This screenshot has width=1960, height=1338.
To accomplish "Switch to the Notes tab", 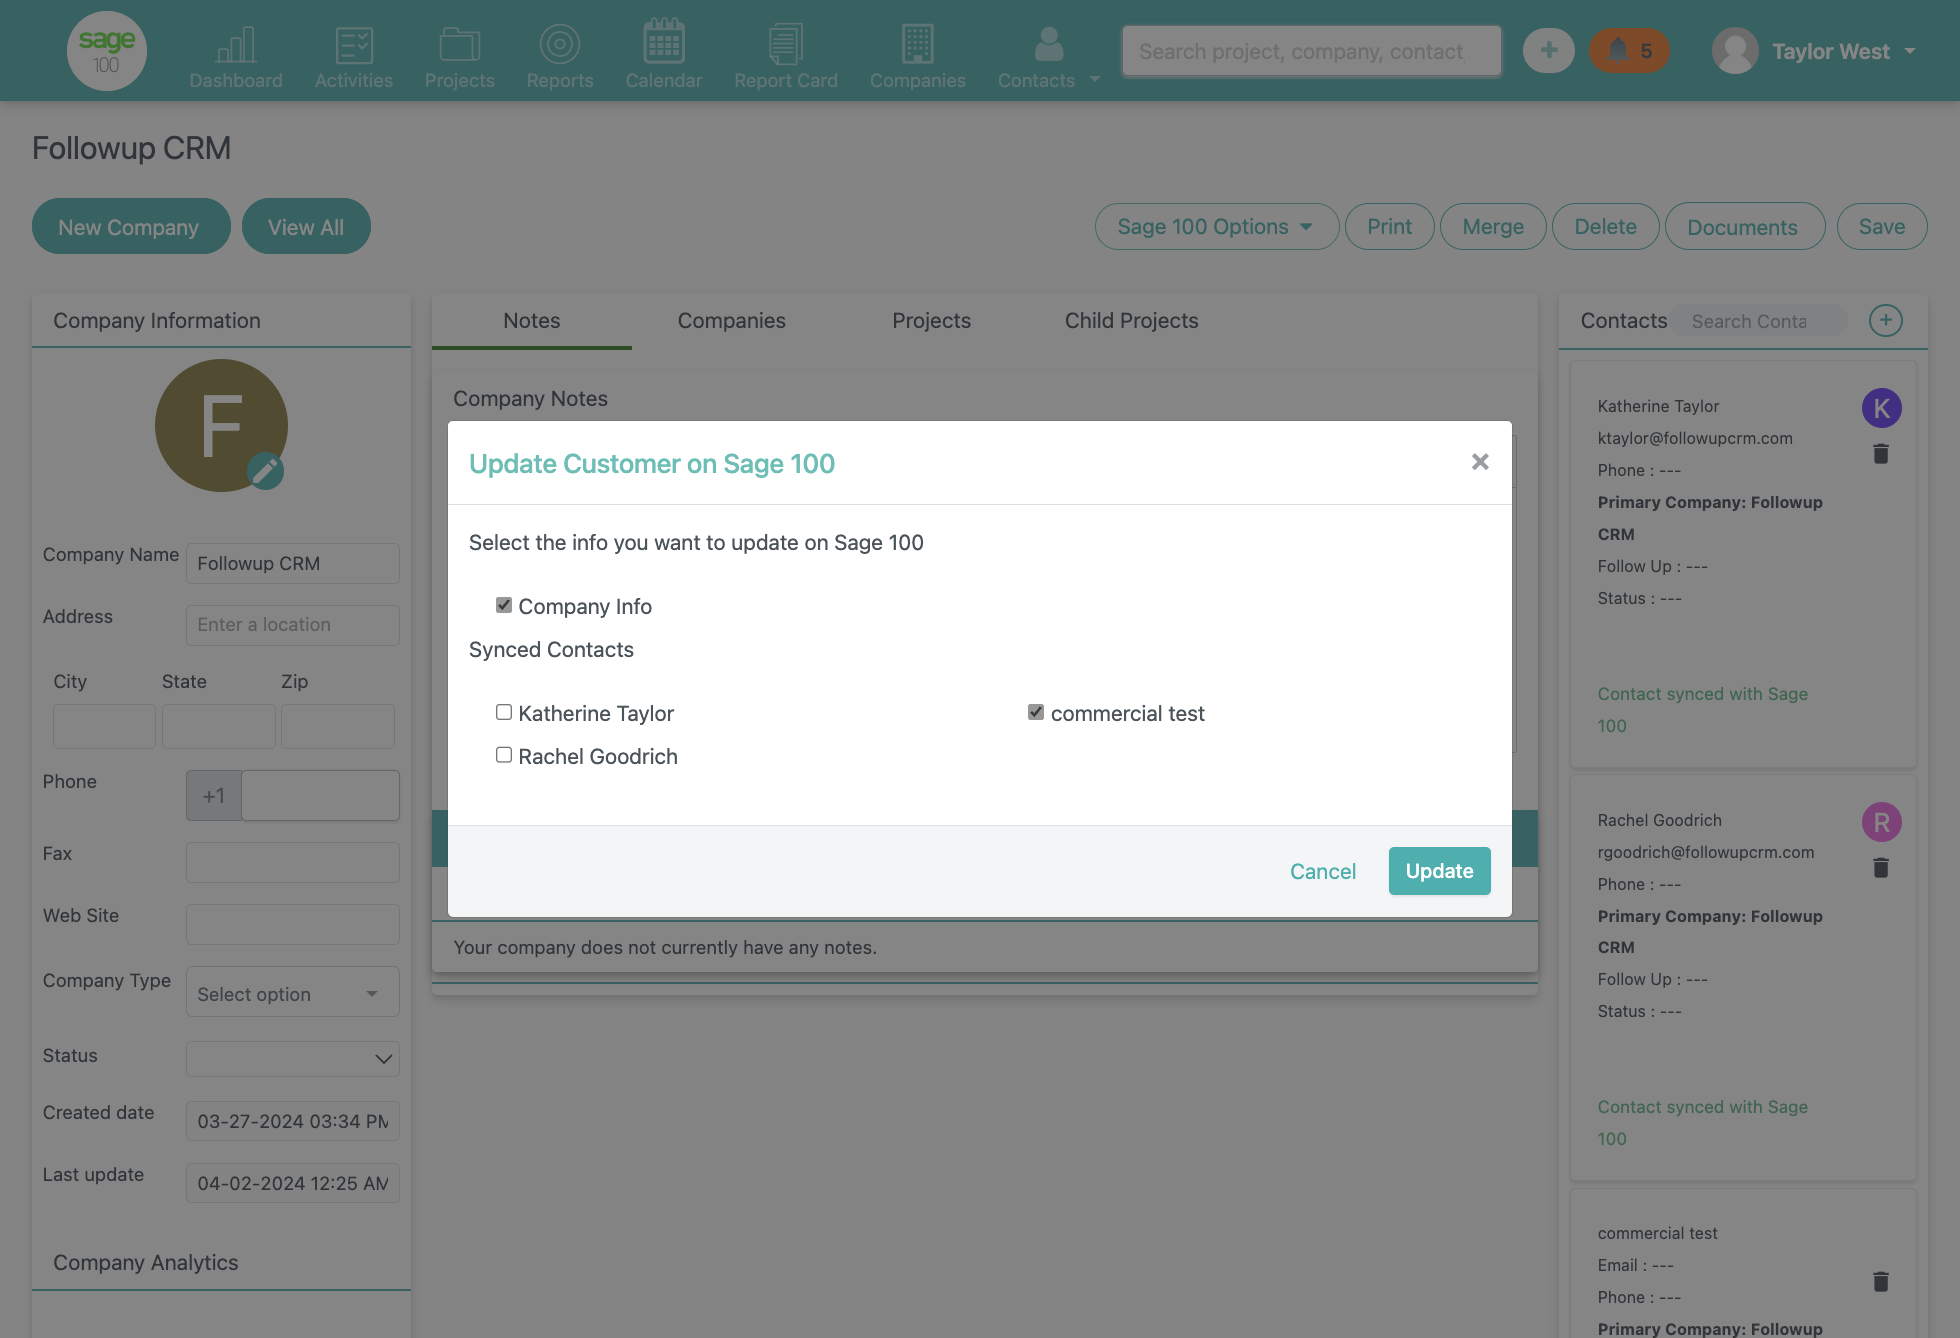I will click(x=532, y=321).
